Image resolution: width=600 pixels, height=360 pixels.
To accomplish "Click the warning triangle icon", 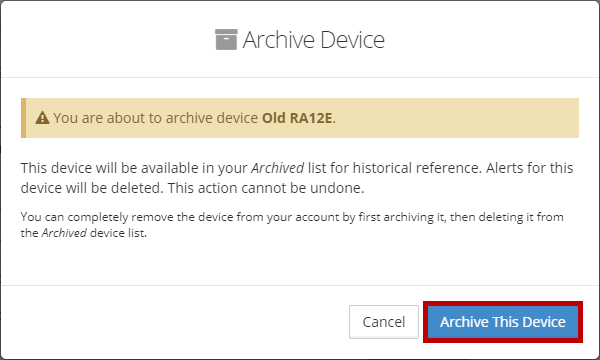I will 42,118.
